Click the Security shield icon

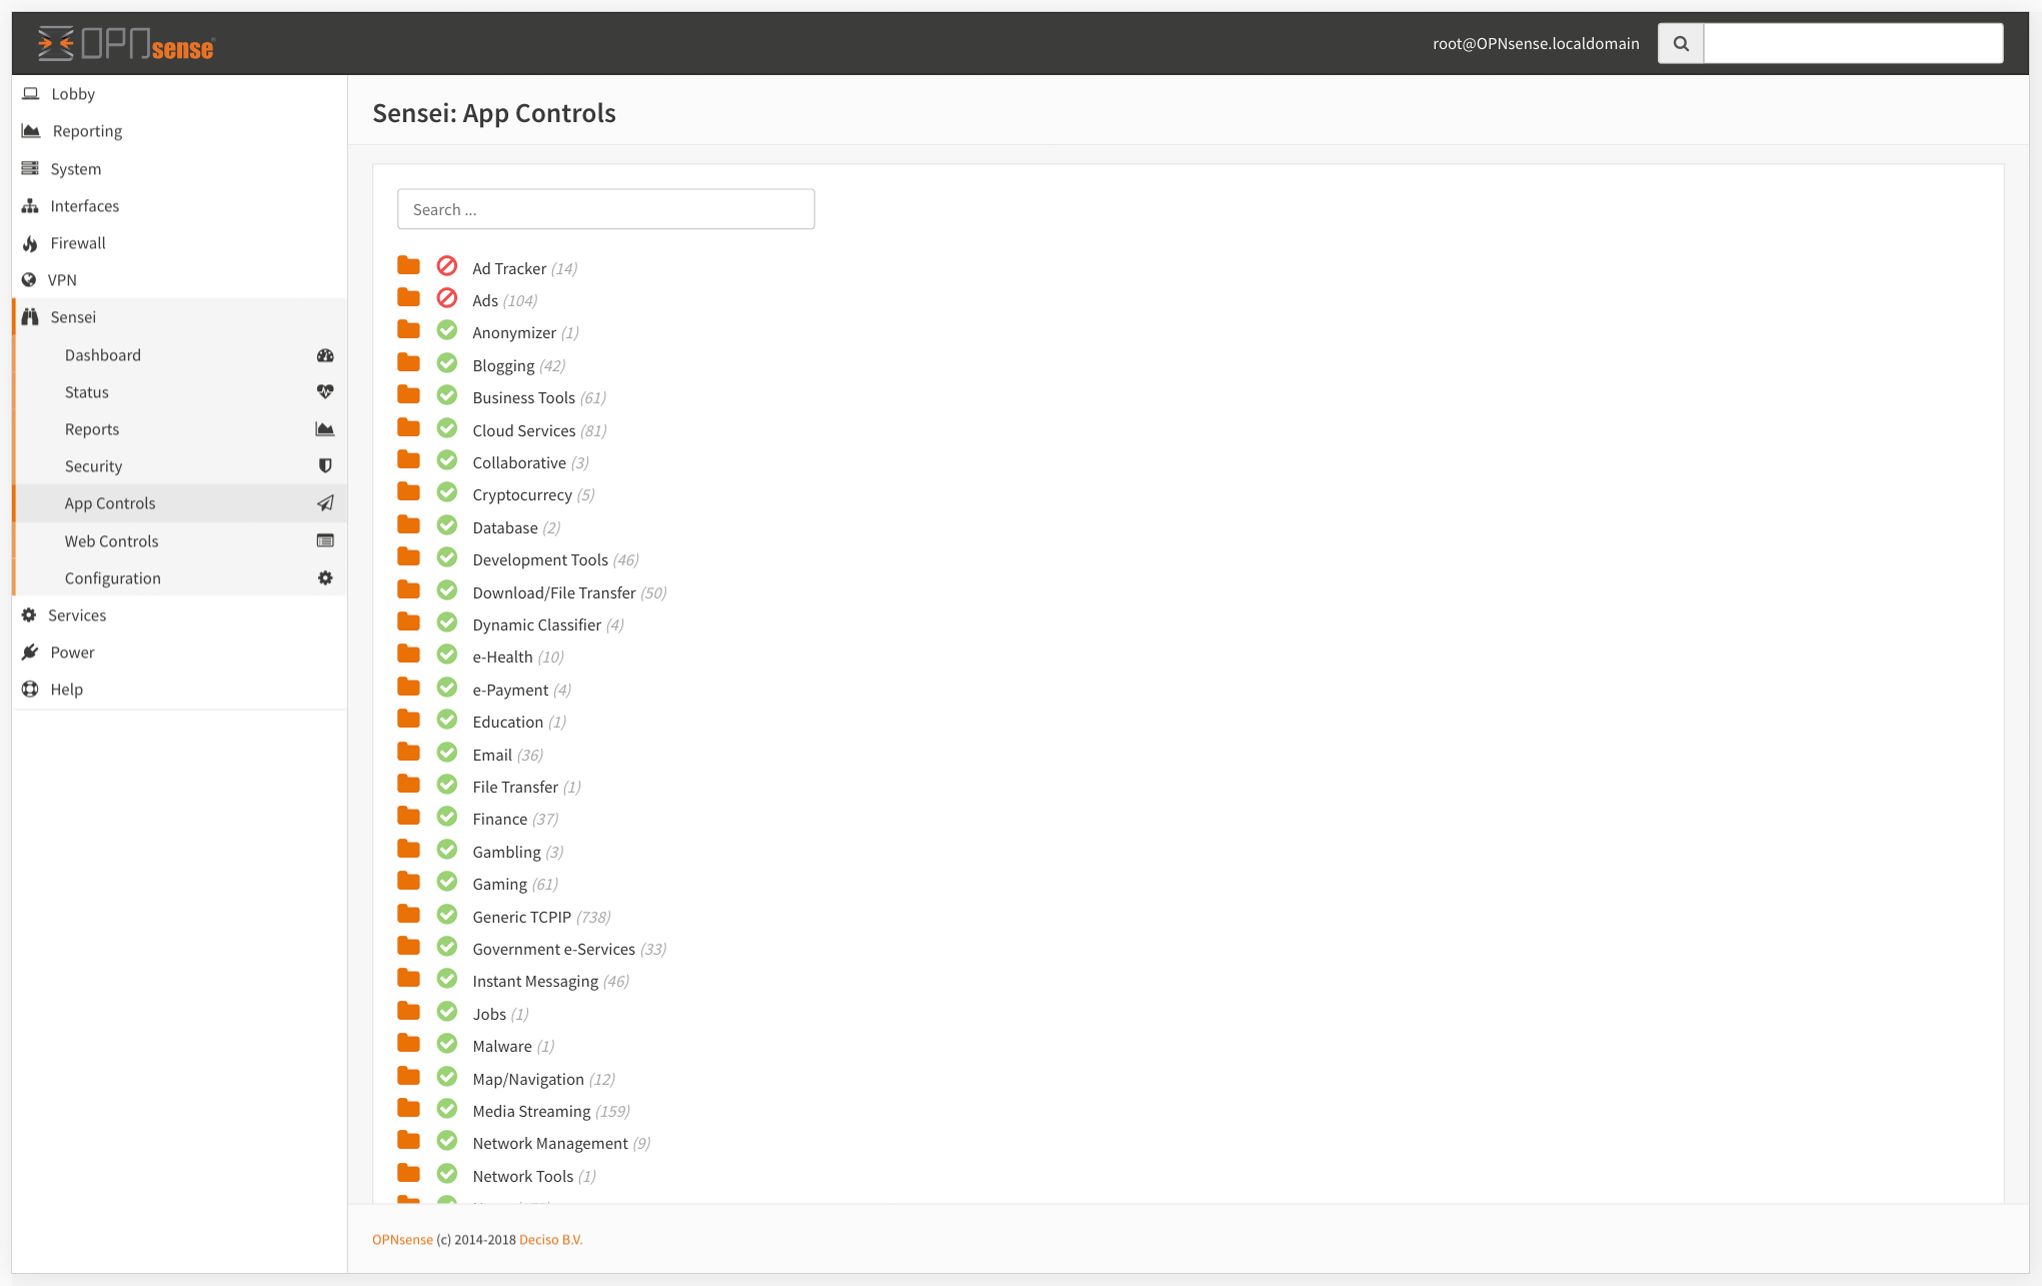click(x=325, y=466)
